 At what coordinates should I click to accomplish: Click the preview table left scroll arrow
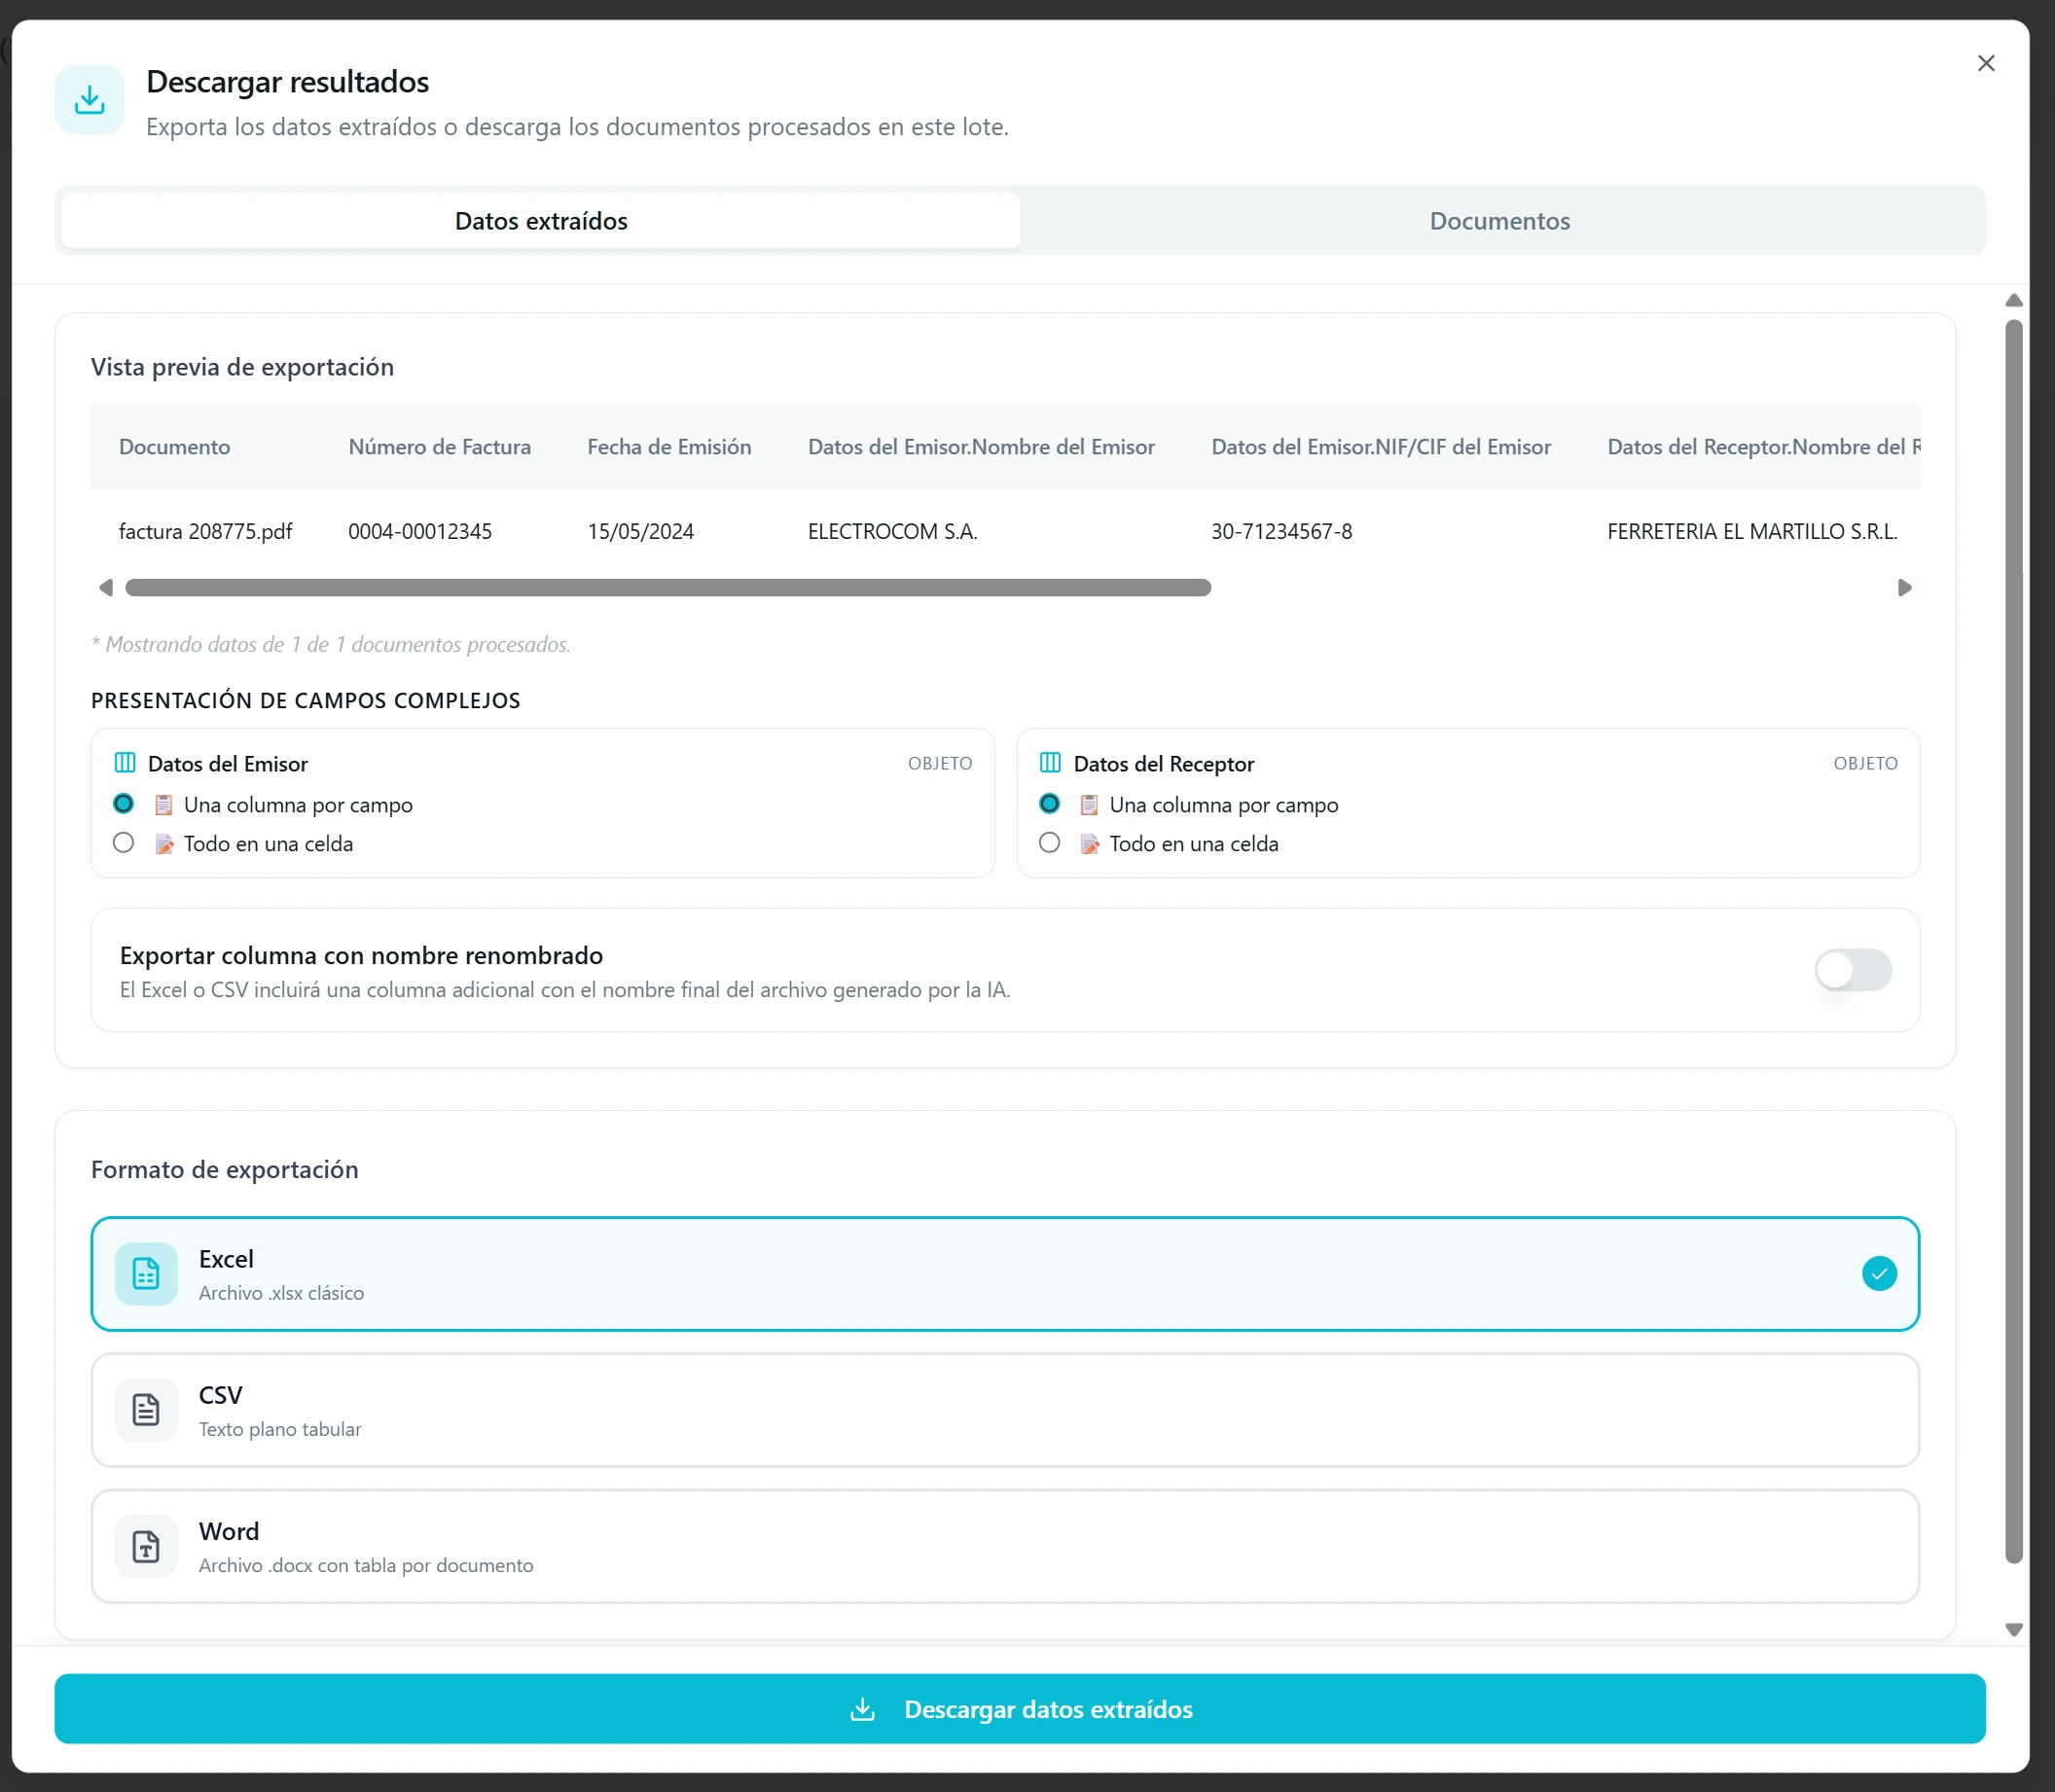pos(106,588)
